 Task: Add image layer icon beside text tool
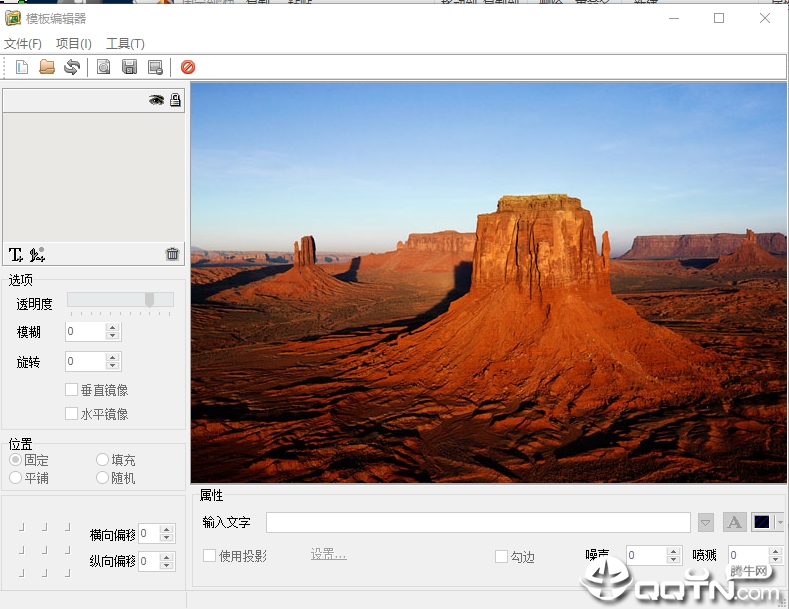coord(37,255)
